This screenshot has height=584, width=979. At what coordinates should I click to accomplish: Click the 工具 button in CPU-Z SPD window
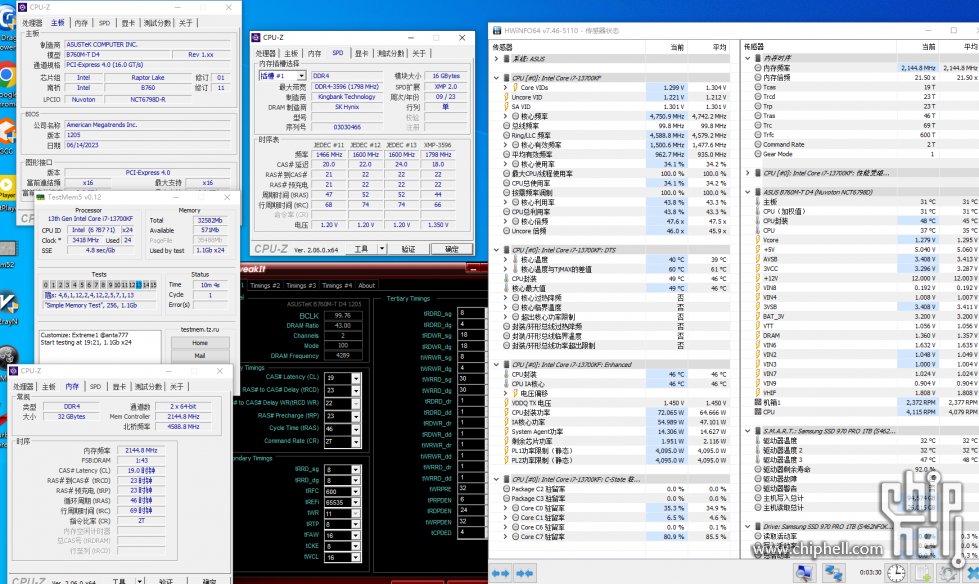(x=362, y=249)
